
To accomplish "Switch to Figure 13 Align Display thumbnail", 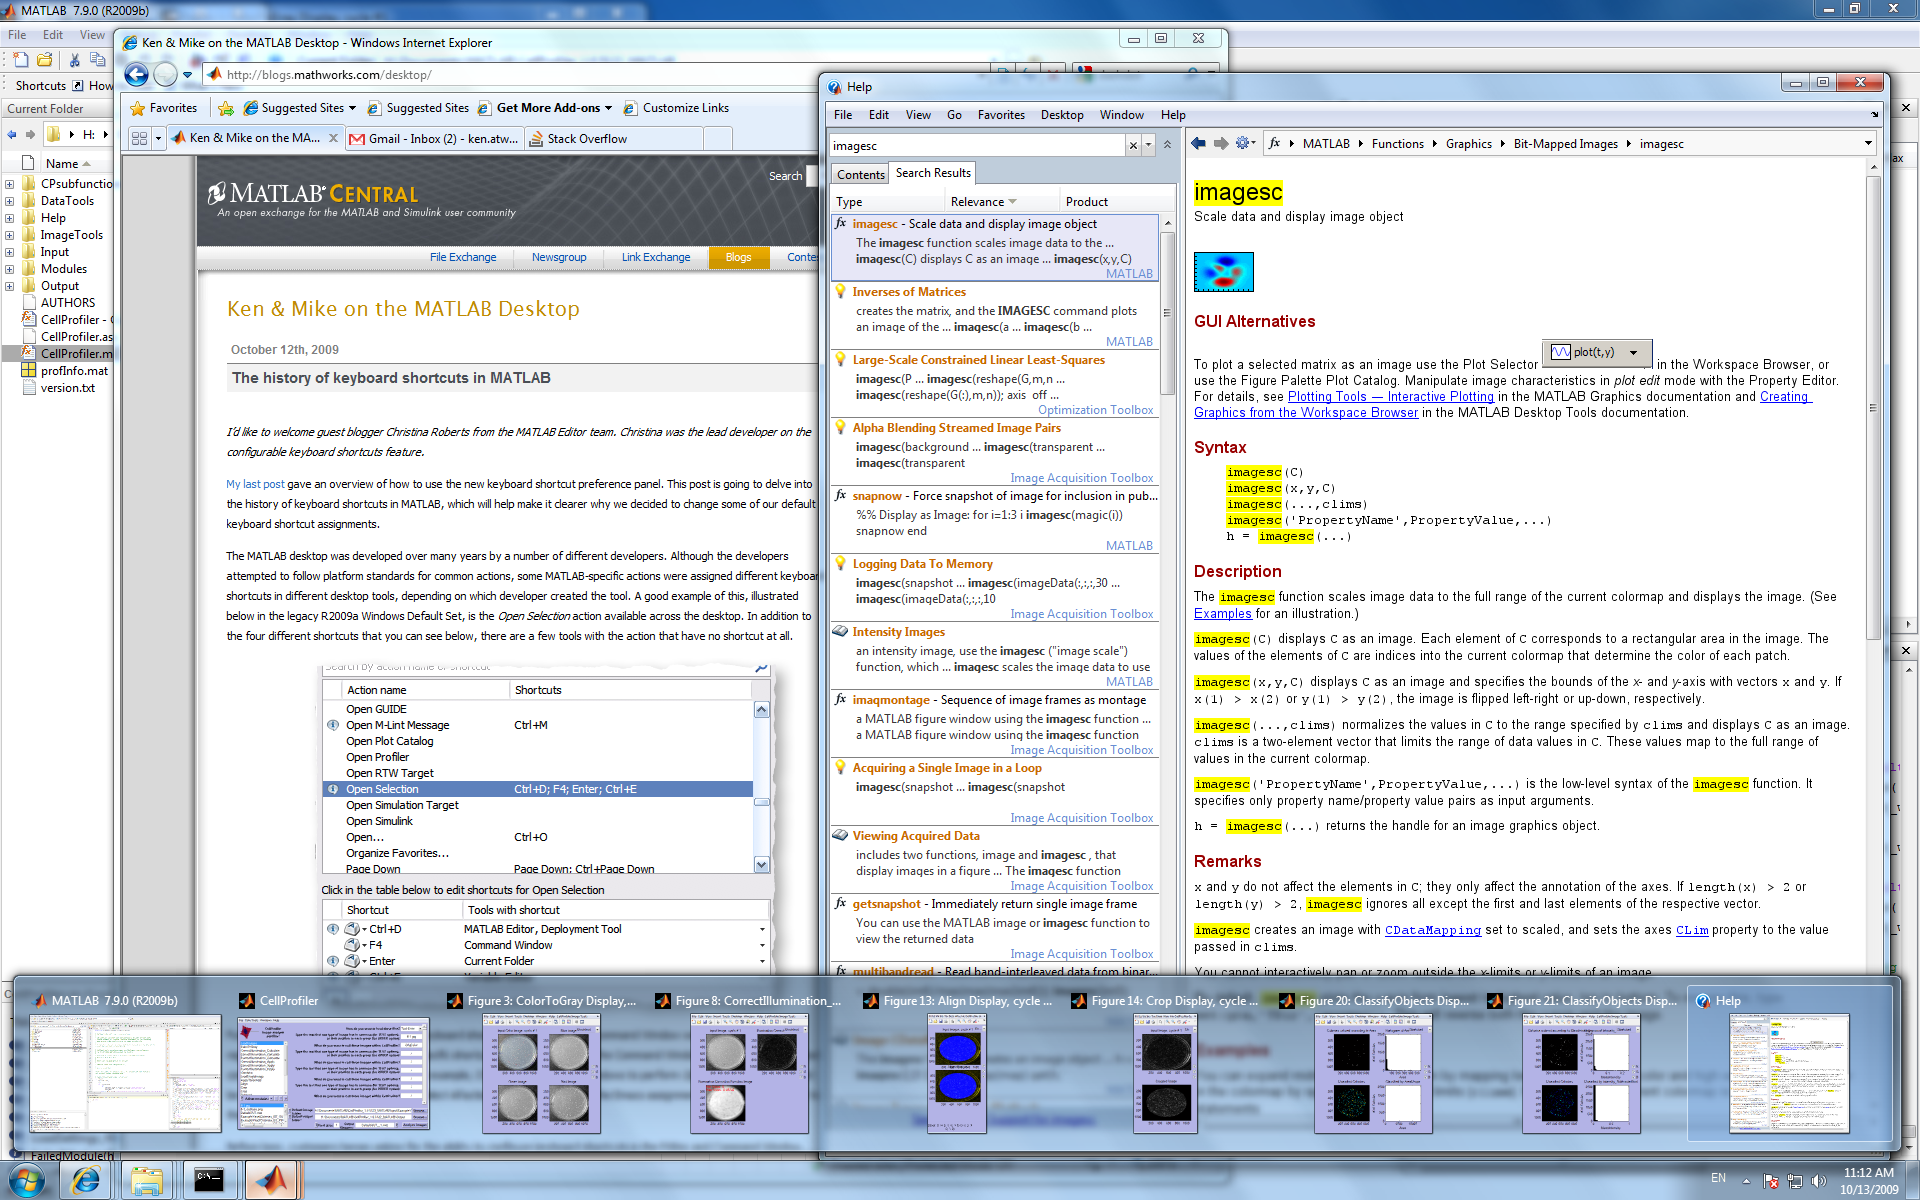I will coord(957,1073).
